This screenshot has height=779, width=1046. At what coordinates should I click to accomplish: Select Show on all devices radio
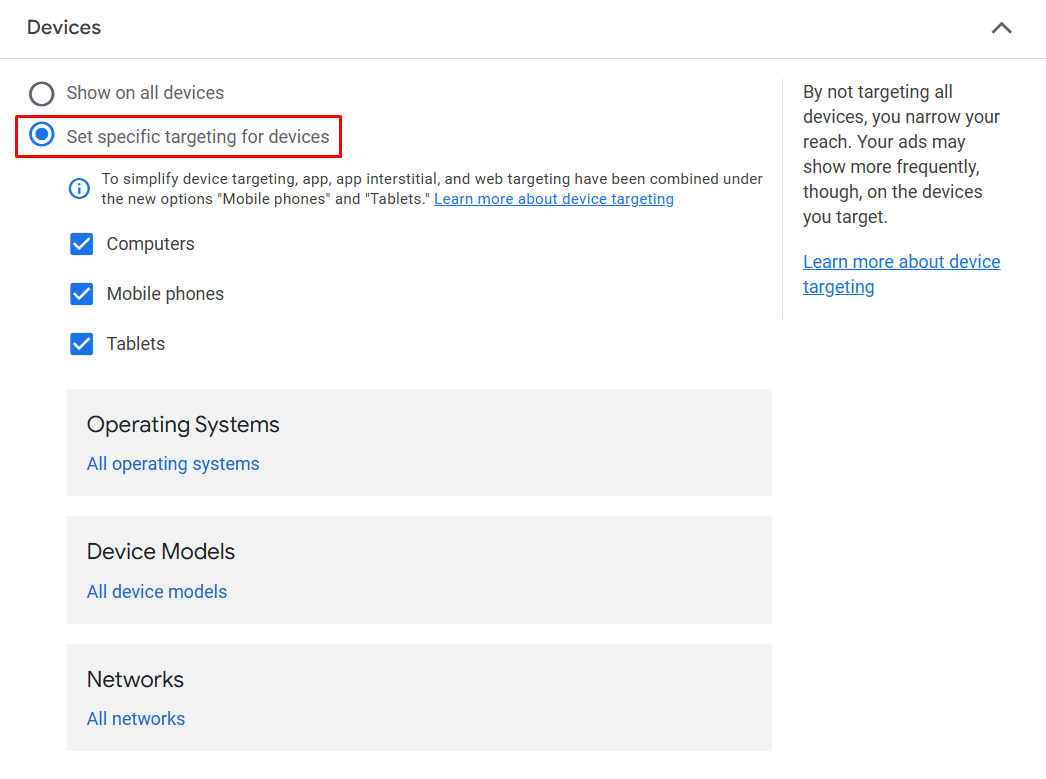pyautogui.click(x=41, y=93)
